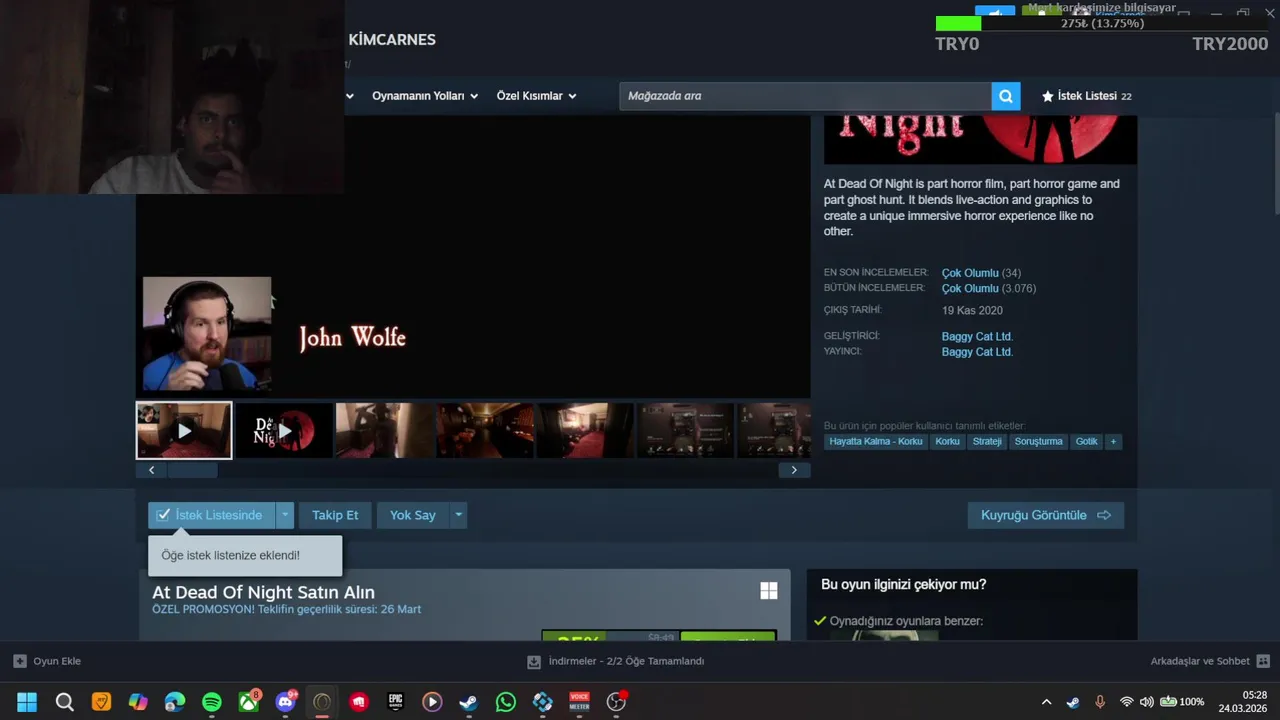Open Xbox app from taskbar
Screen dimensions: 1280x720
pyautogui.click(x=249, y=702)
